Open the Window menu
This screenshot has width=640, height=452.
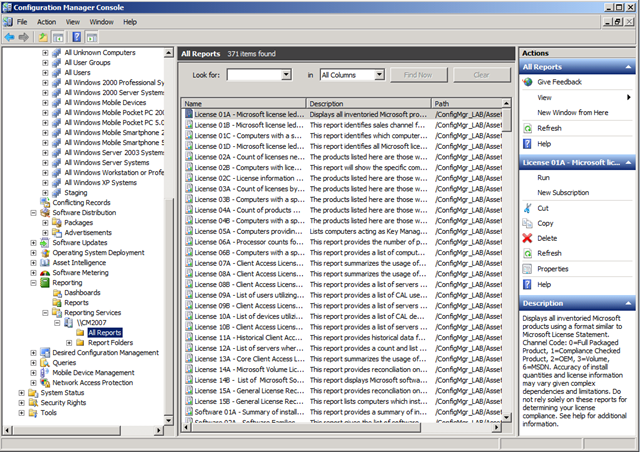tap(102, 22)
